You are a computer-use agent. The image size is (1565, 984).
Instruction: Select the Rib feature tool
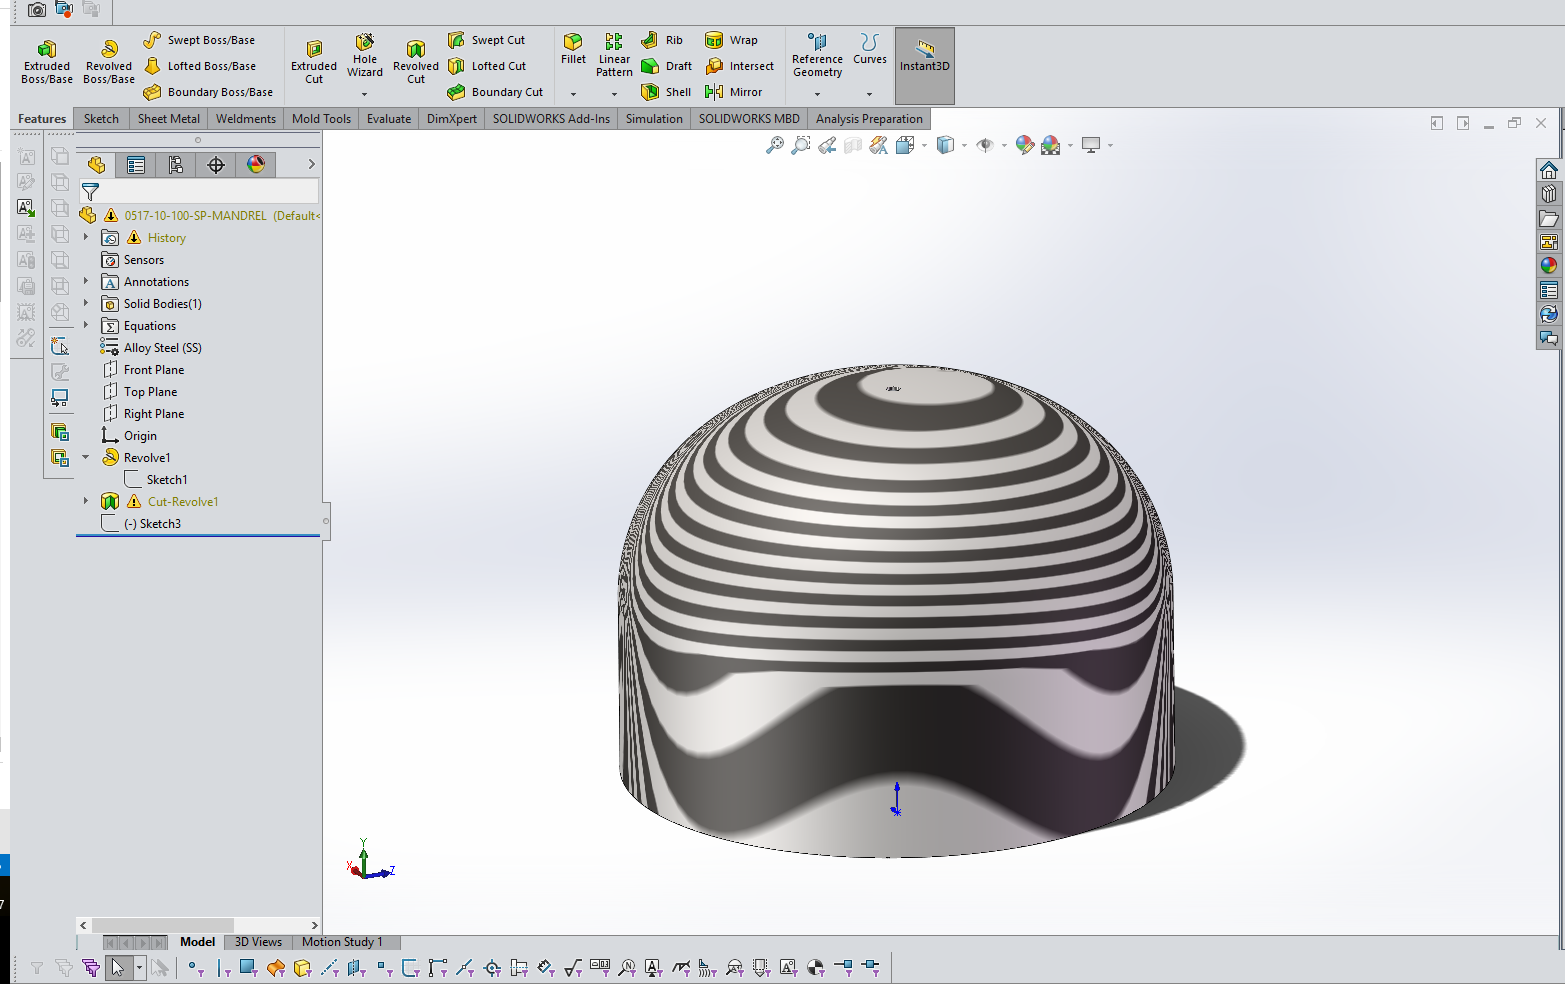pyautogui.click(x=662, y=40)
